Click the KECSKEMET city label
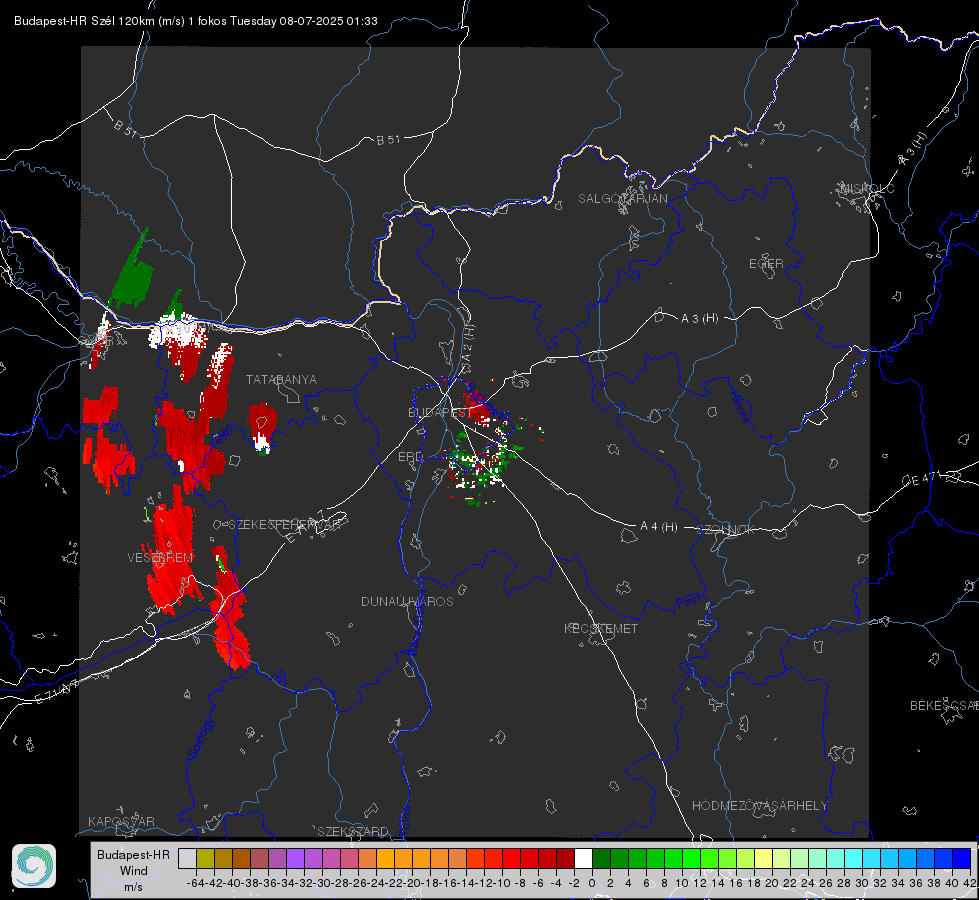Image resolution: width=979 pixels, height=900 pixels. [601, 629]
